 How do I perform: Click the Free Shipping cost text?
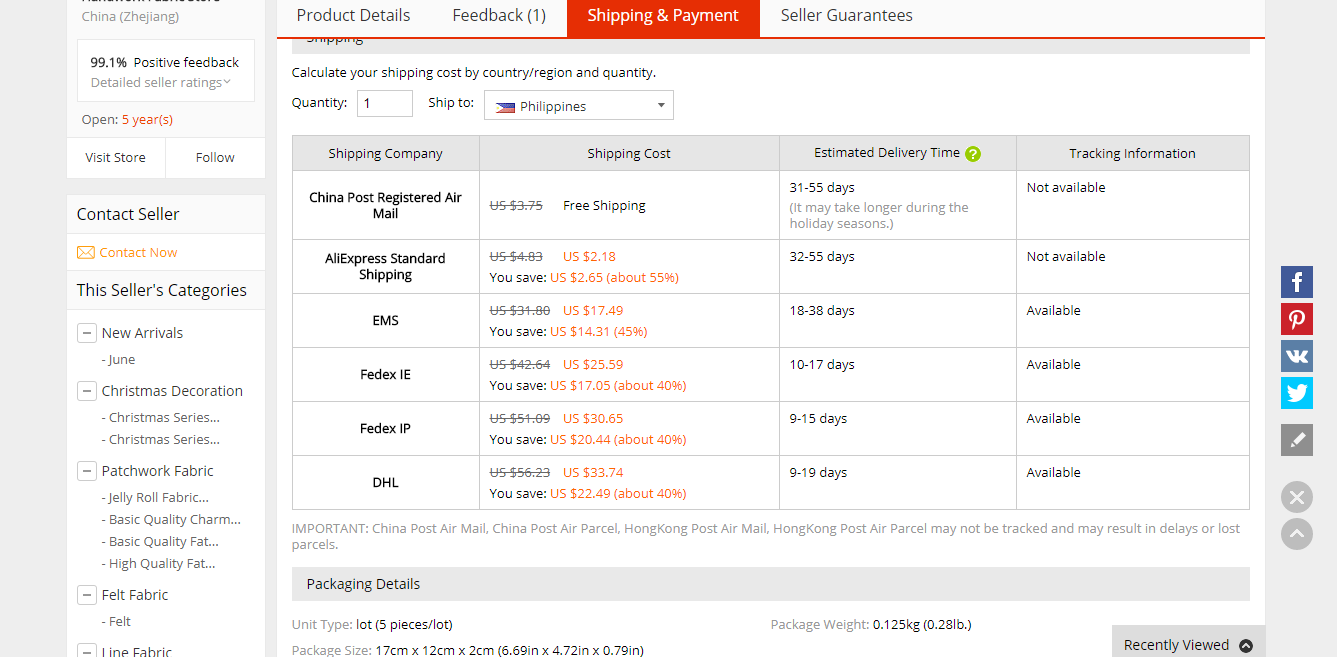[604, 206]
